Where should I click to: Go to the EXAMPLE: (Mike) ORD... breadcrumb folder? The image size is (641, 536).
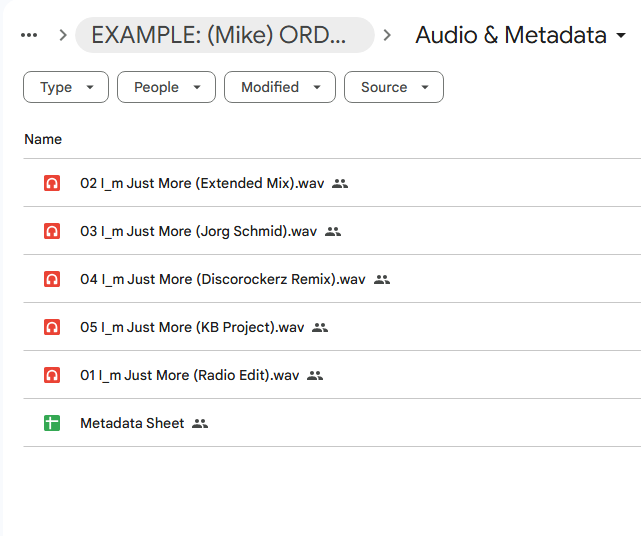[224, 35]
